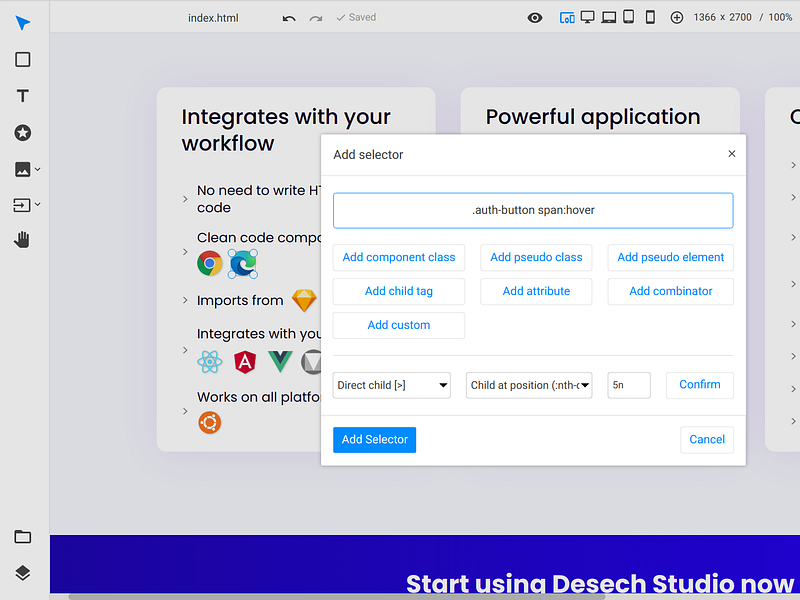
Task: Click the undo arrow
Action: pyautogui.click(x=289, y=18)
